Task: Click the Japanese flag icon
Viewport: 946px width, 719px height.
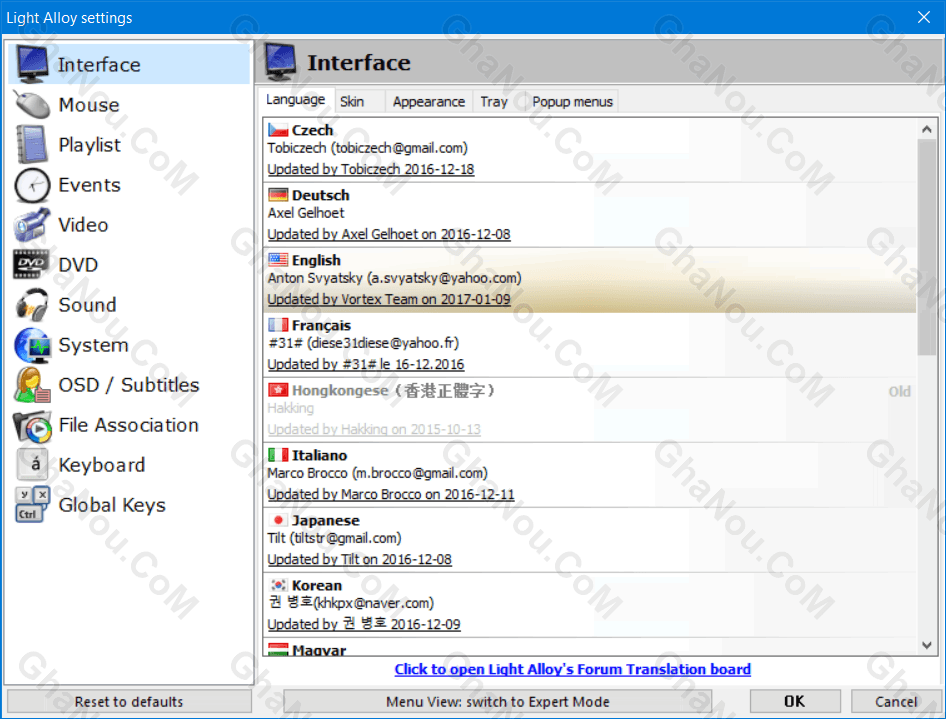Action: coord(278,520)
